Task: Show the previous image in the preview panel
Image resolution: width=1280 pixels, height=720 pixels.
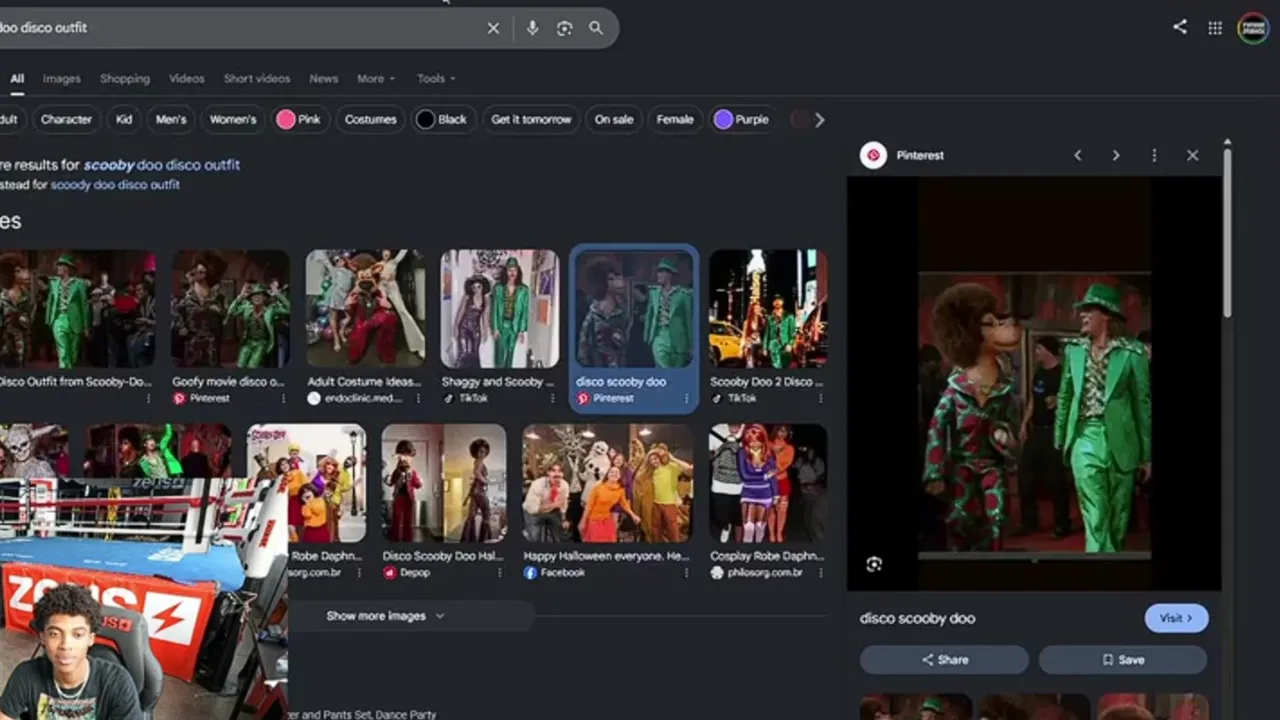Action: click(x=1077, y=156)
